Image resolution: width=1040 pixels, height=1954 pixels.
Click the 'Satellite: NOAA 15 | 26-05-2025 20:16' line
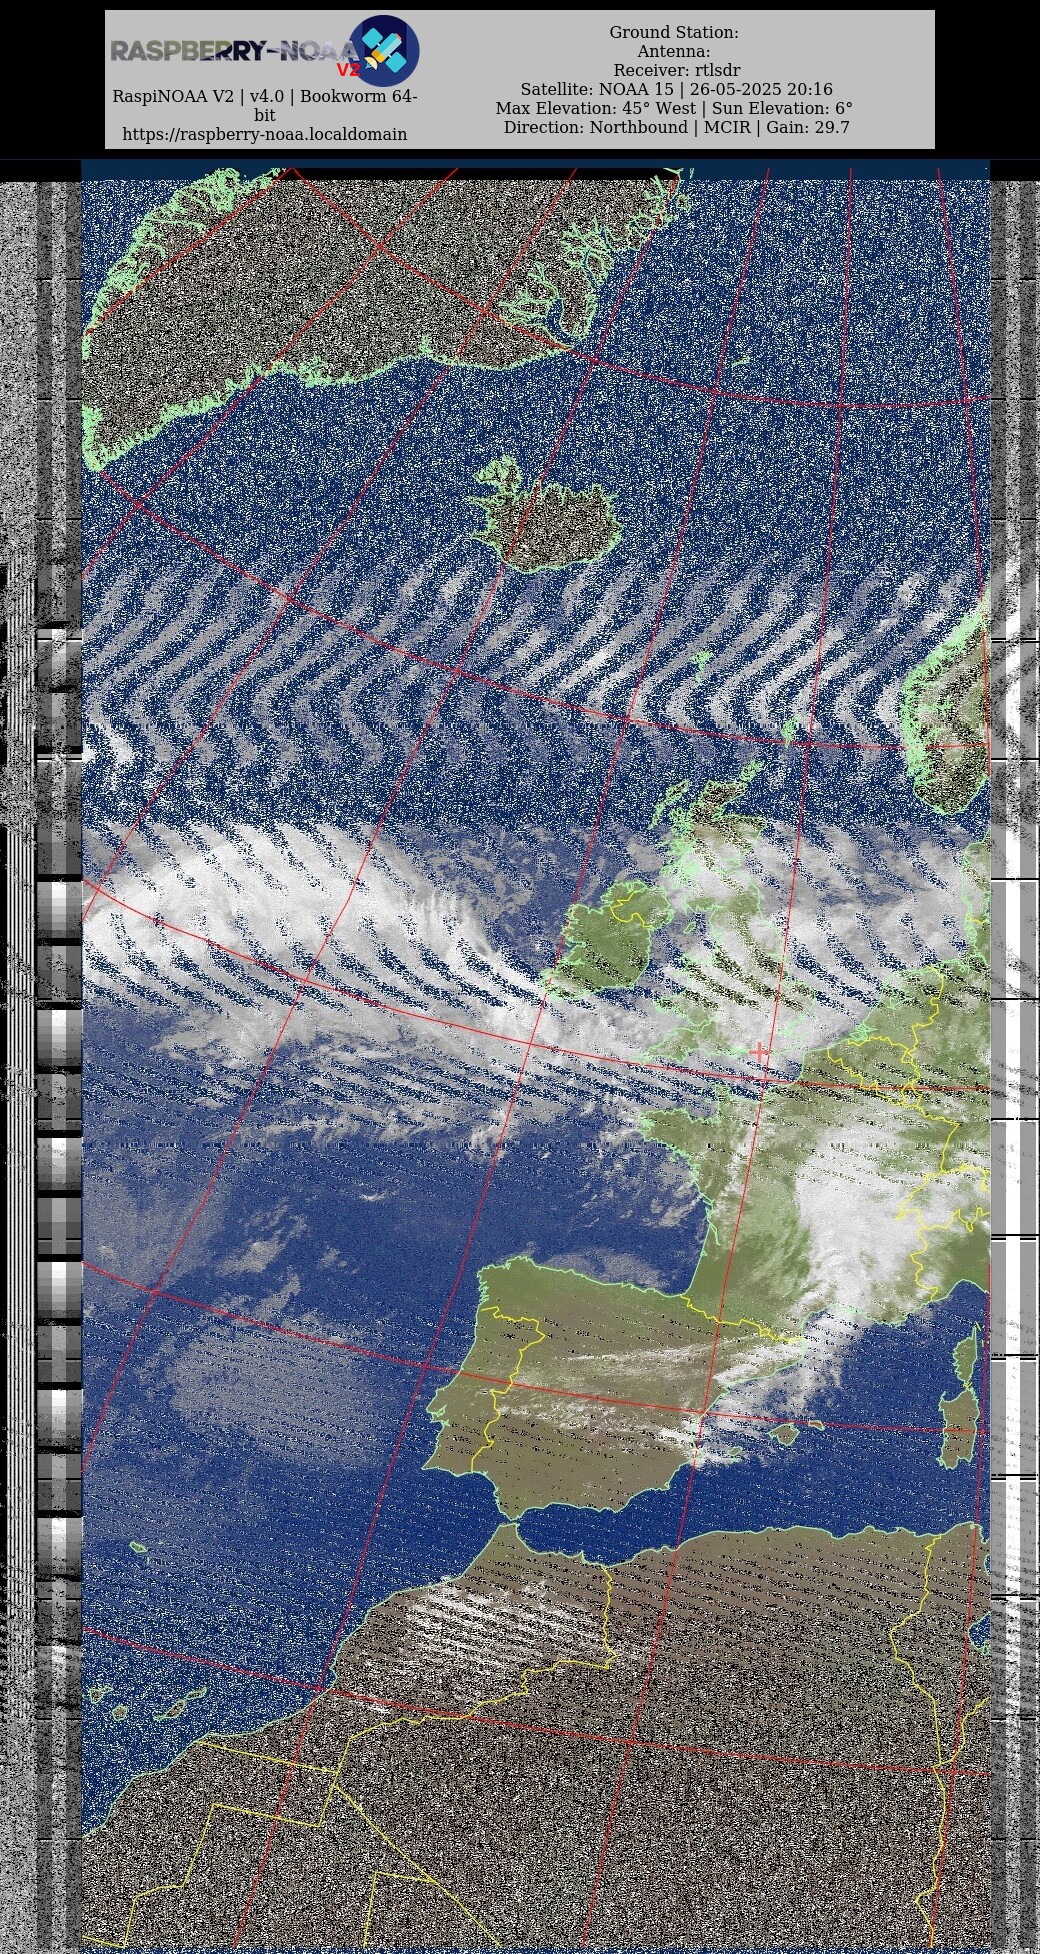pos(676,89)
